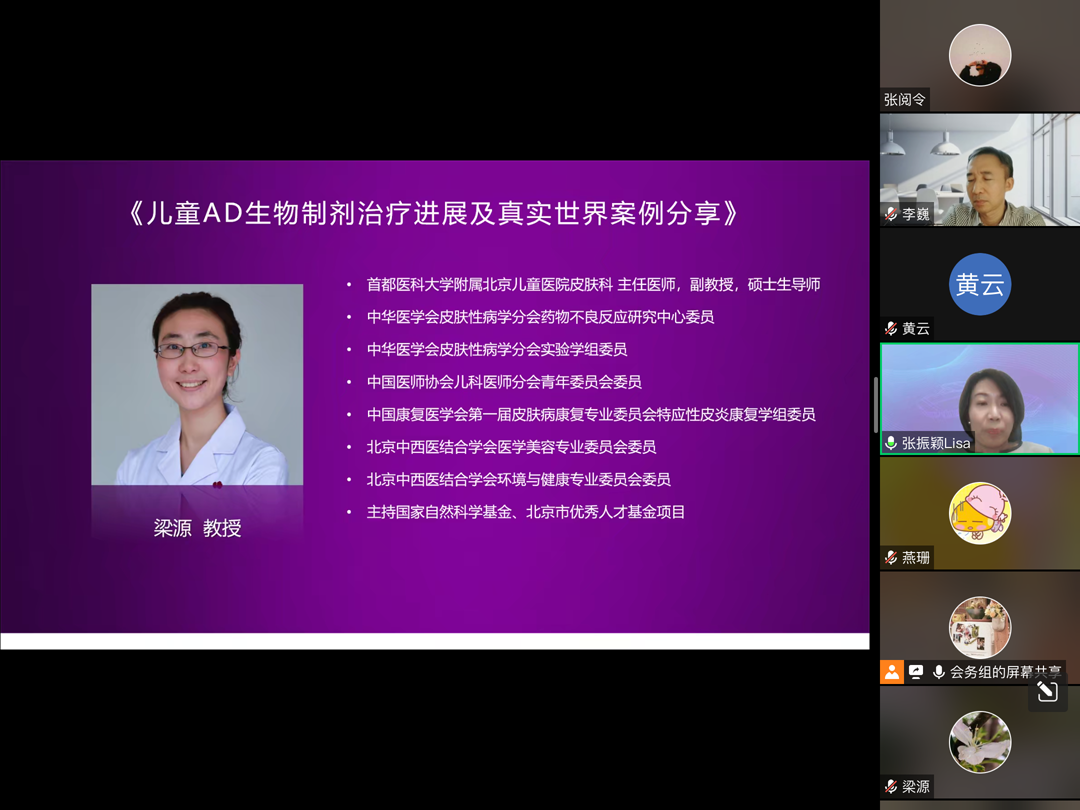The height and width of the screenshot is (810, 1080).
Task: Select the 会务组 round avatar
Action: (x=979, y=627)
